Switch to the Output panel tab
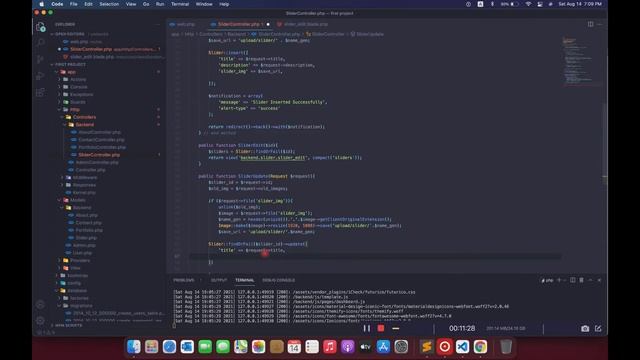Image resolution: width=640 pixels, height=360 pixels. 219,280
